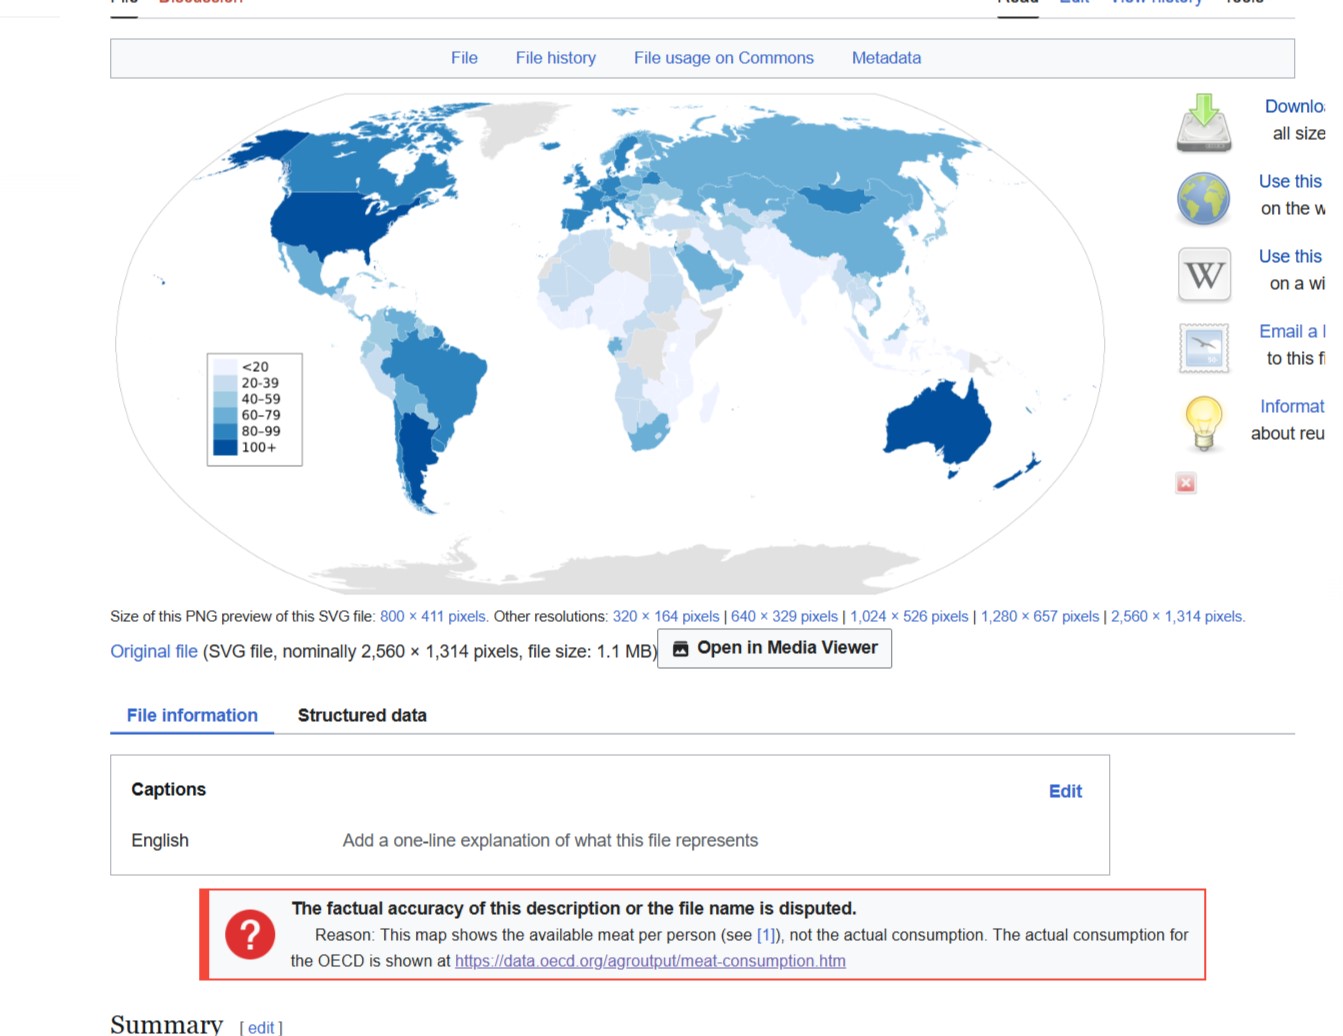Click the '80-99' legend color swatch
The height and width of the screenshot is (1036, 1343).
(x=225, y=431)
